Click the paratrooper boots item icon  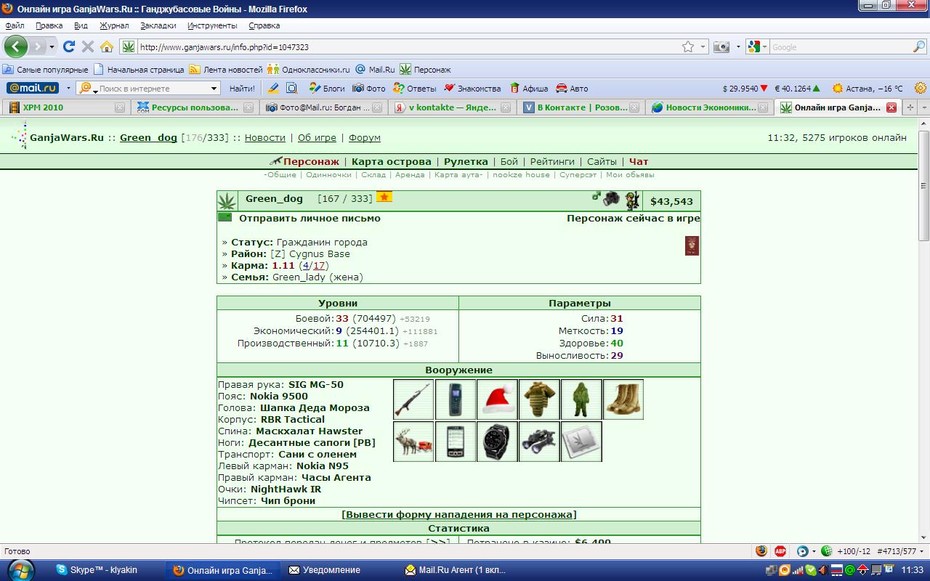(623, 399)
